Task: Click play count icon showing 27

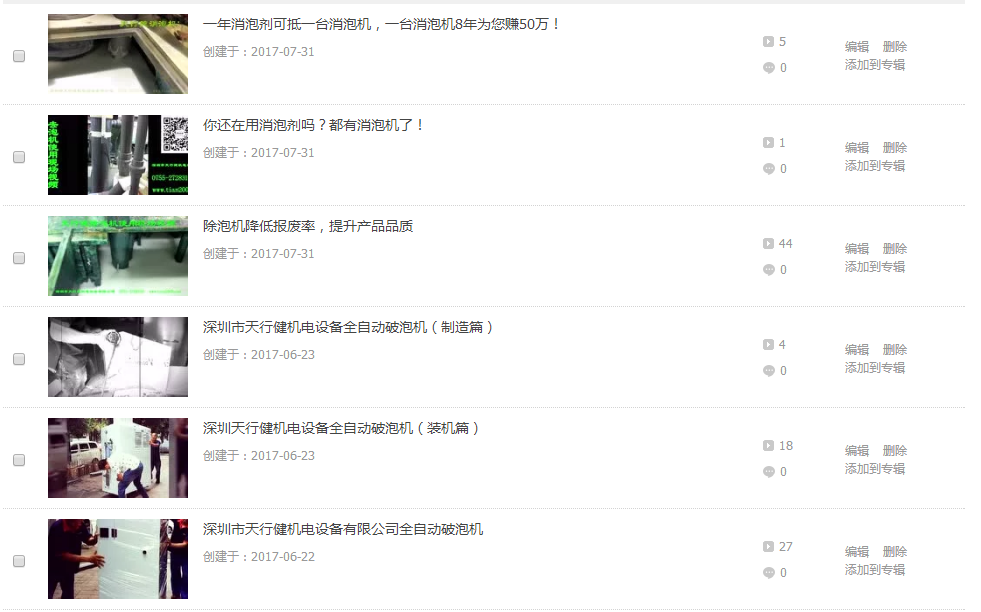Action: click(768, 546)
